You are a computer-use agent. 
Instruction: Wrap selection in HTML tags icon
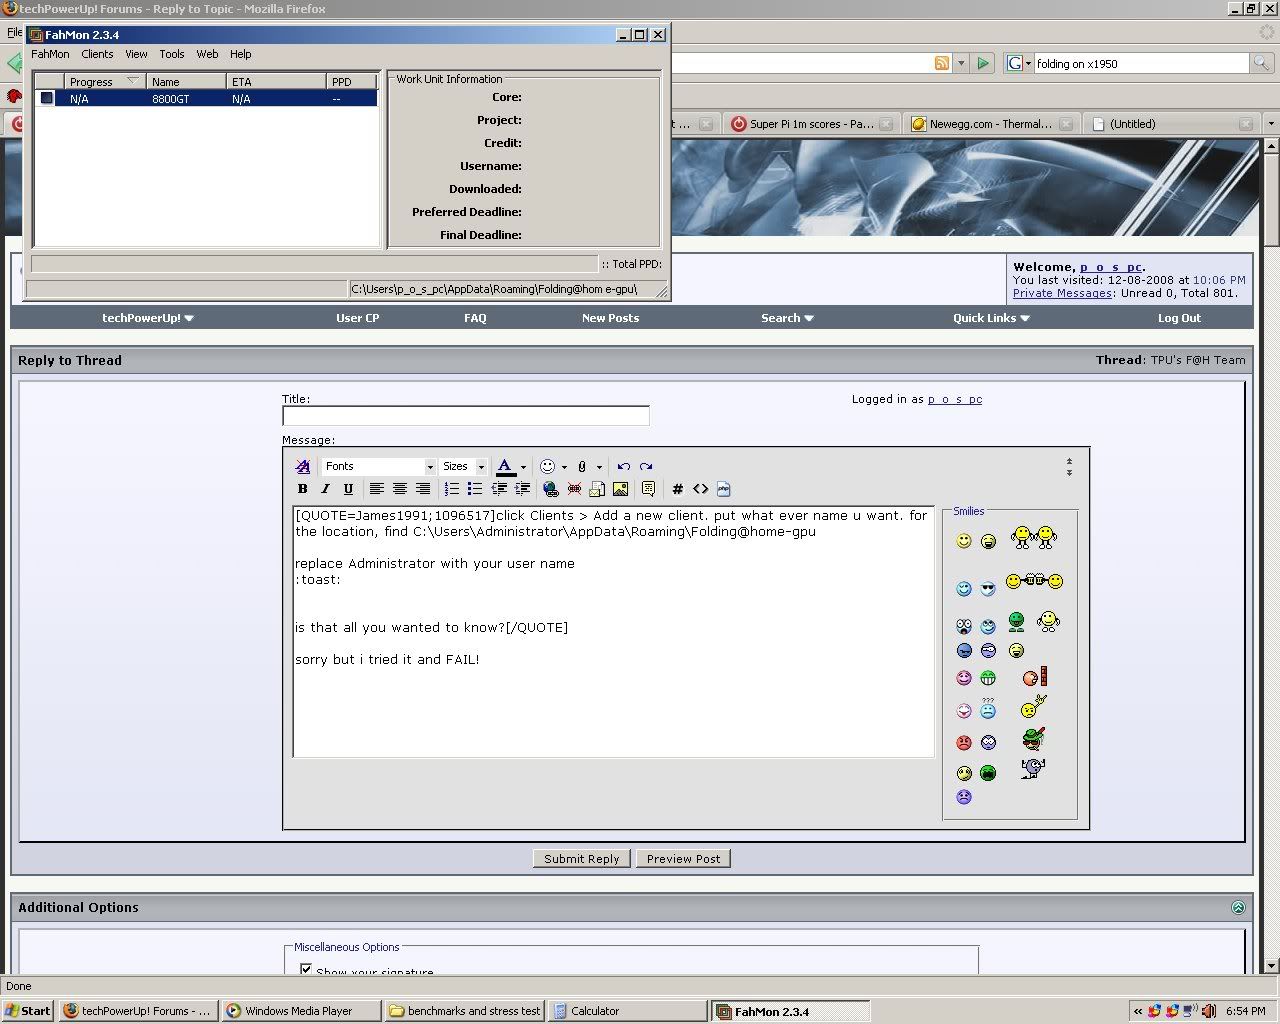[700, 489]
